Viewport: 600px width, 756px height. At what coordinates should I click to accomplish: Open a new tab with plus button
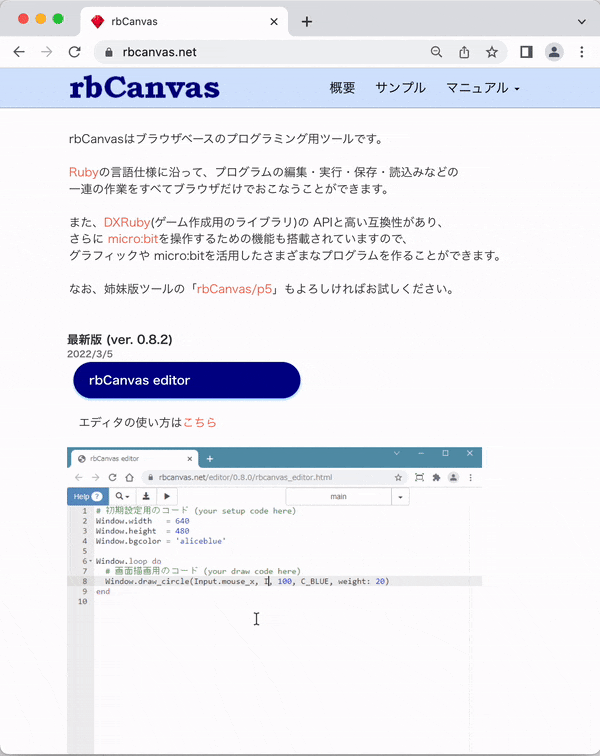coord(307,22)
